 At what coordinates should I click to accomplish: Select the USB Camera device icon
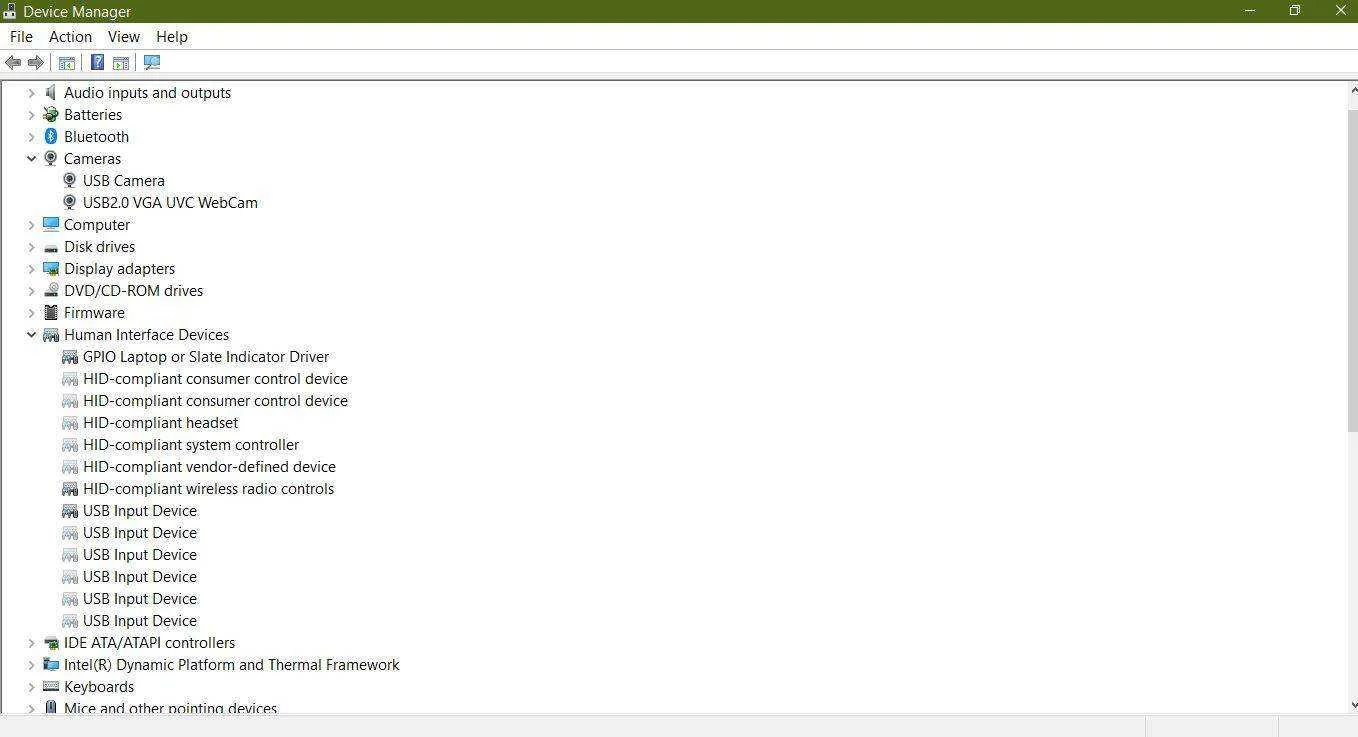tap(70, 180)
